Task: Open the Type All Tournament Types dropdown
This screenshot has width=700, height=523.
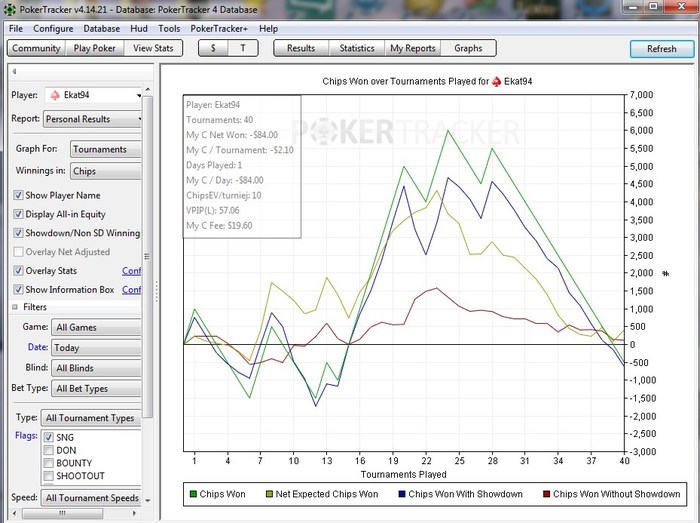Action: [x=91, y=418]
